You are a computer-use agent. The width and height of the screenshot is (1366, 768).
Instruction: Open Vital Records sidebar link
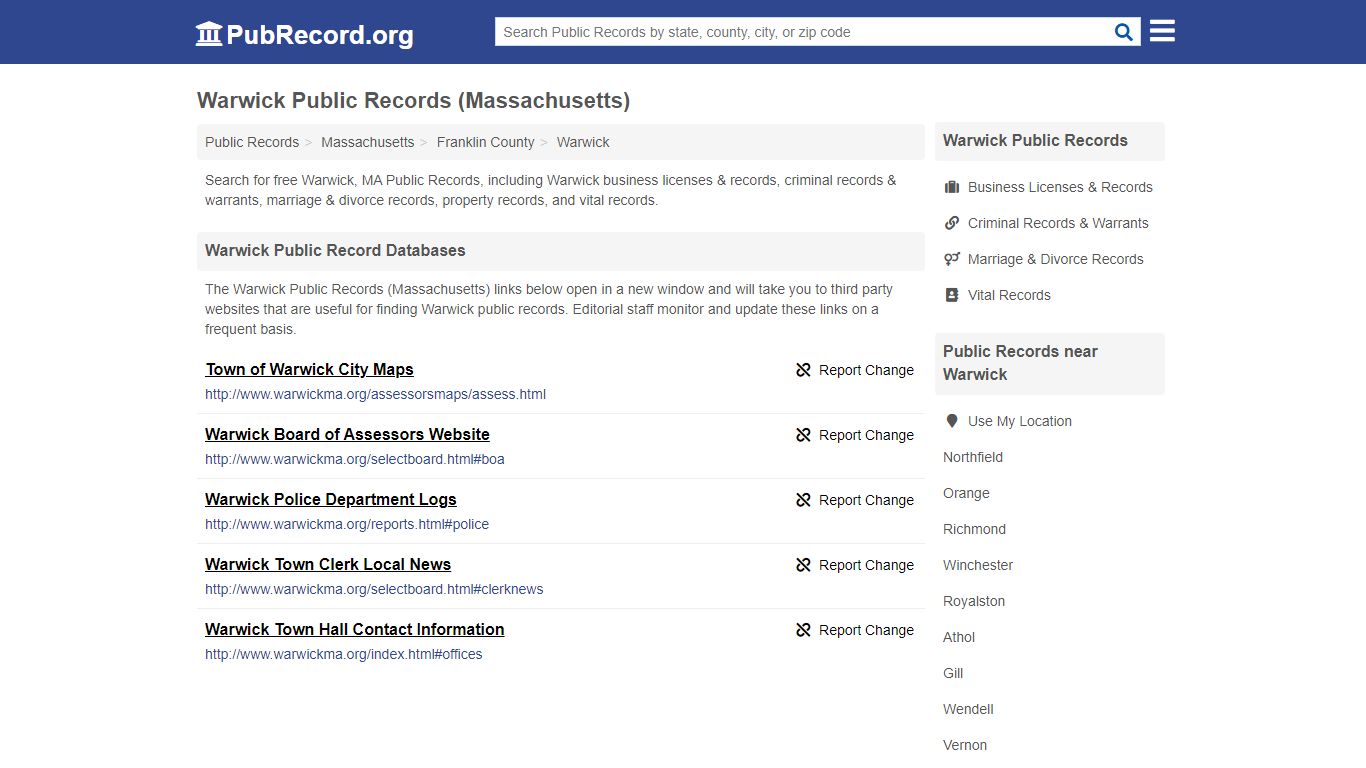tap(1009, 295)
